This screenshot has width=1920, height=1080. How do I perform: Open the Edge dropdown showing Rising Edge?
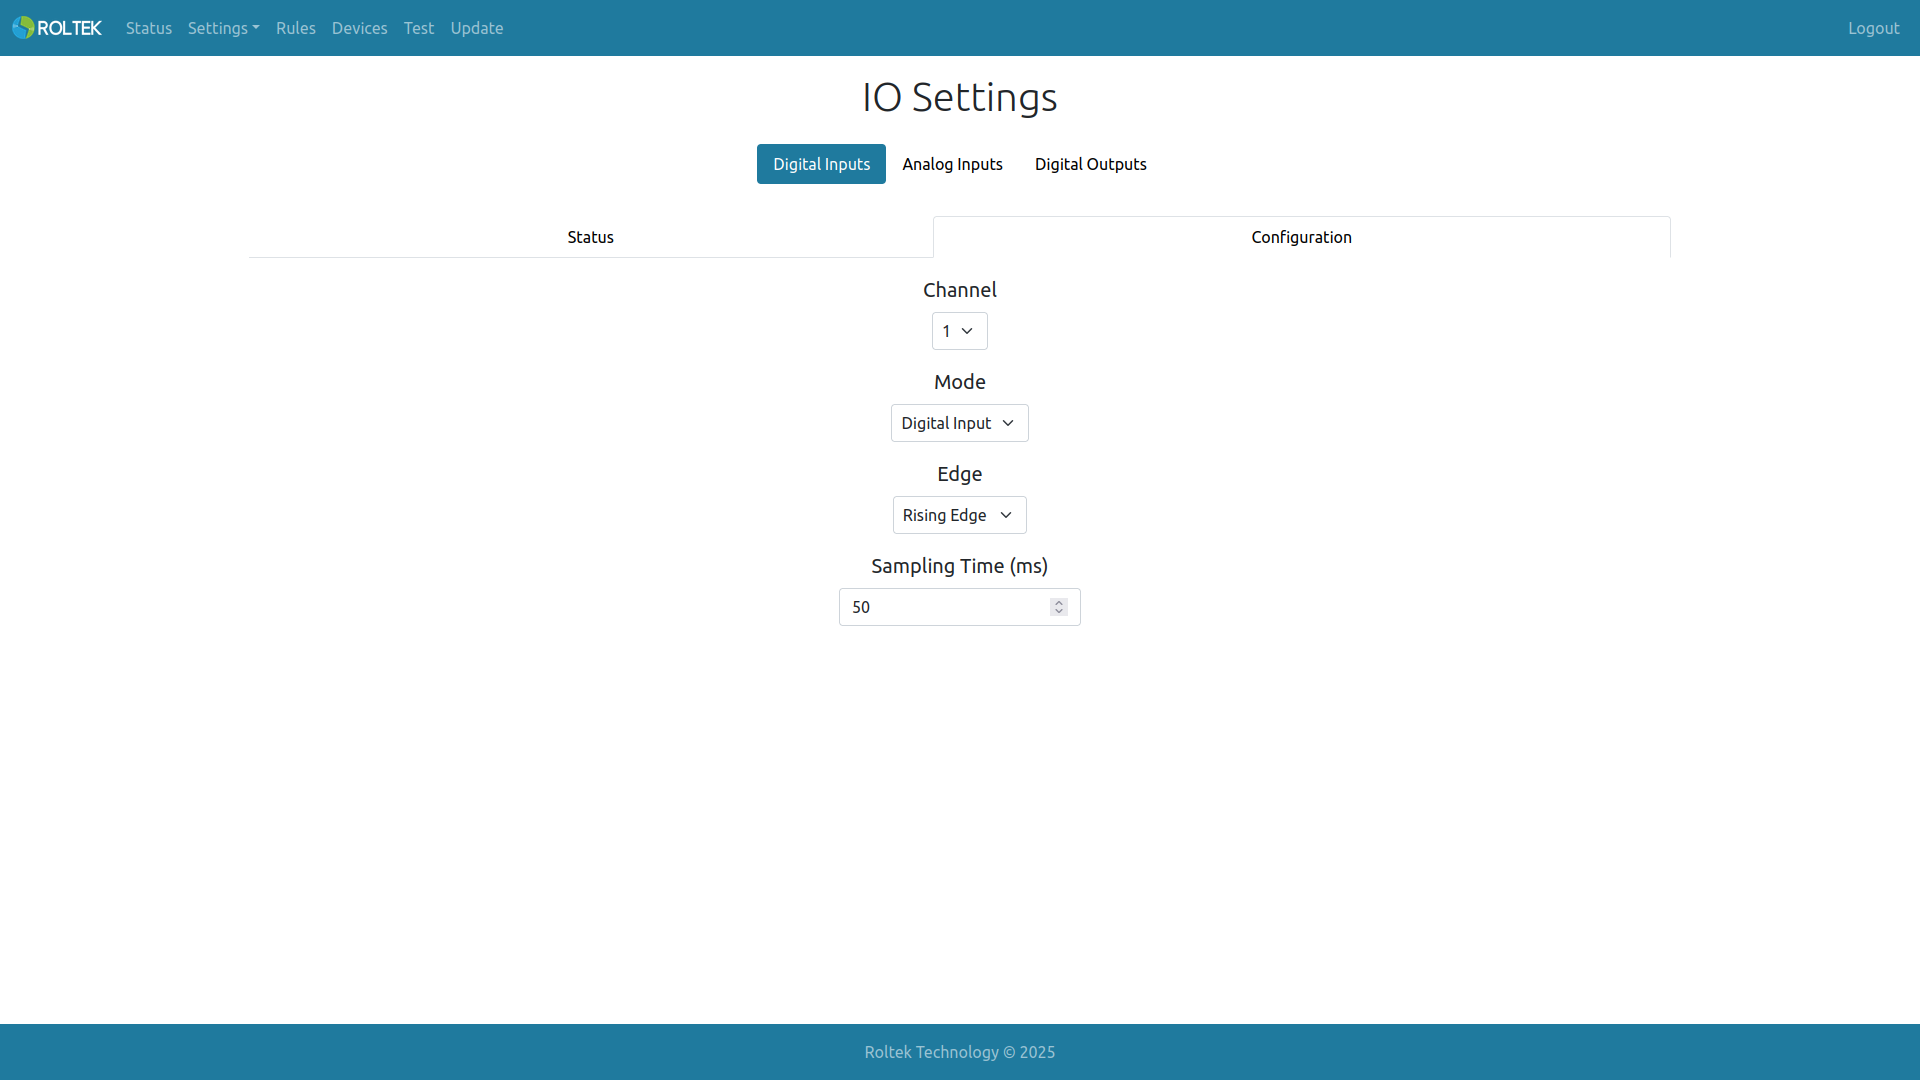click(960, 515)
